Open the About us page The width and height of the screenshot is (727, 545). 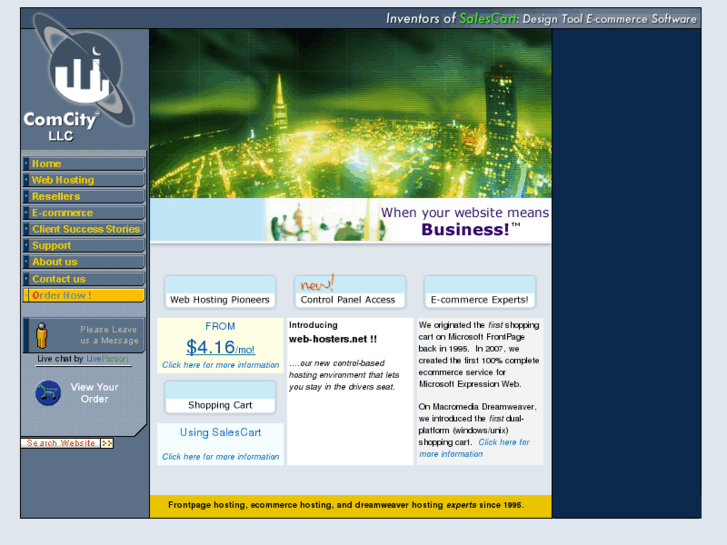(83, 262)
